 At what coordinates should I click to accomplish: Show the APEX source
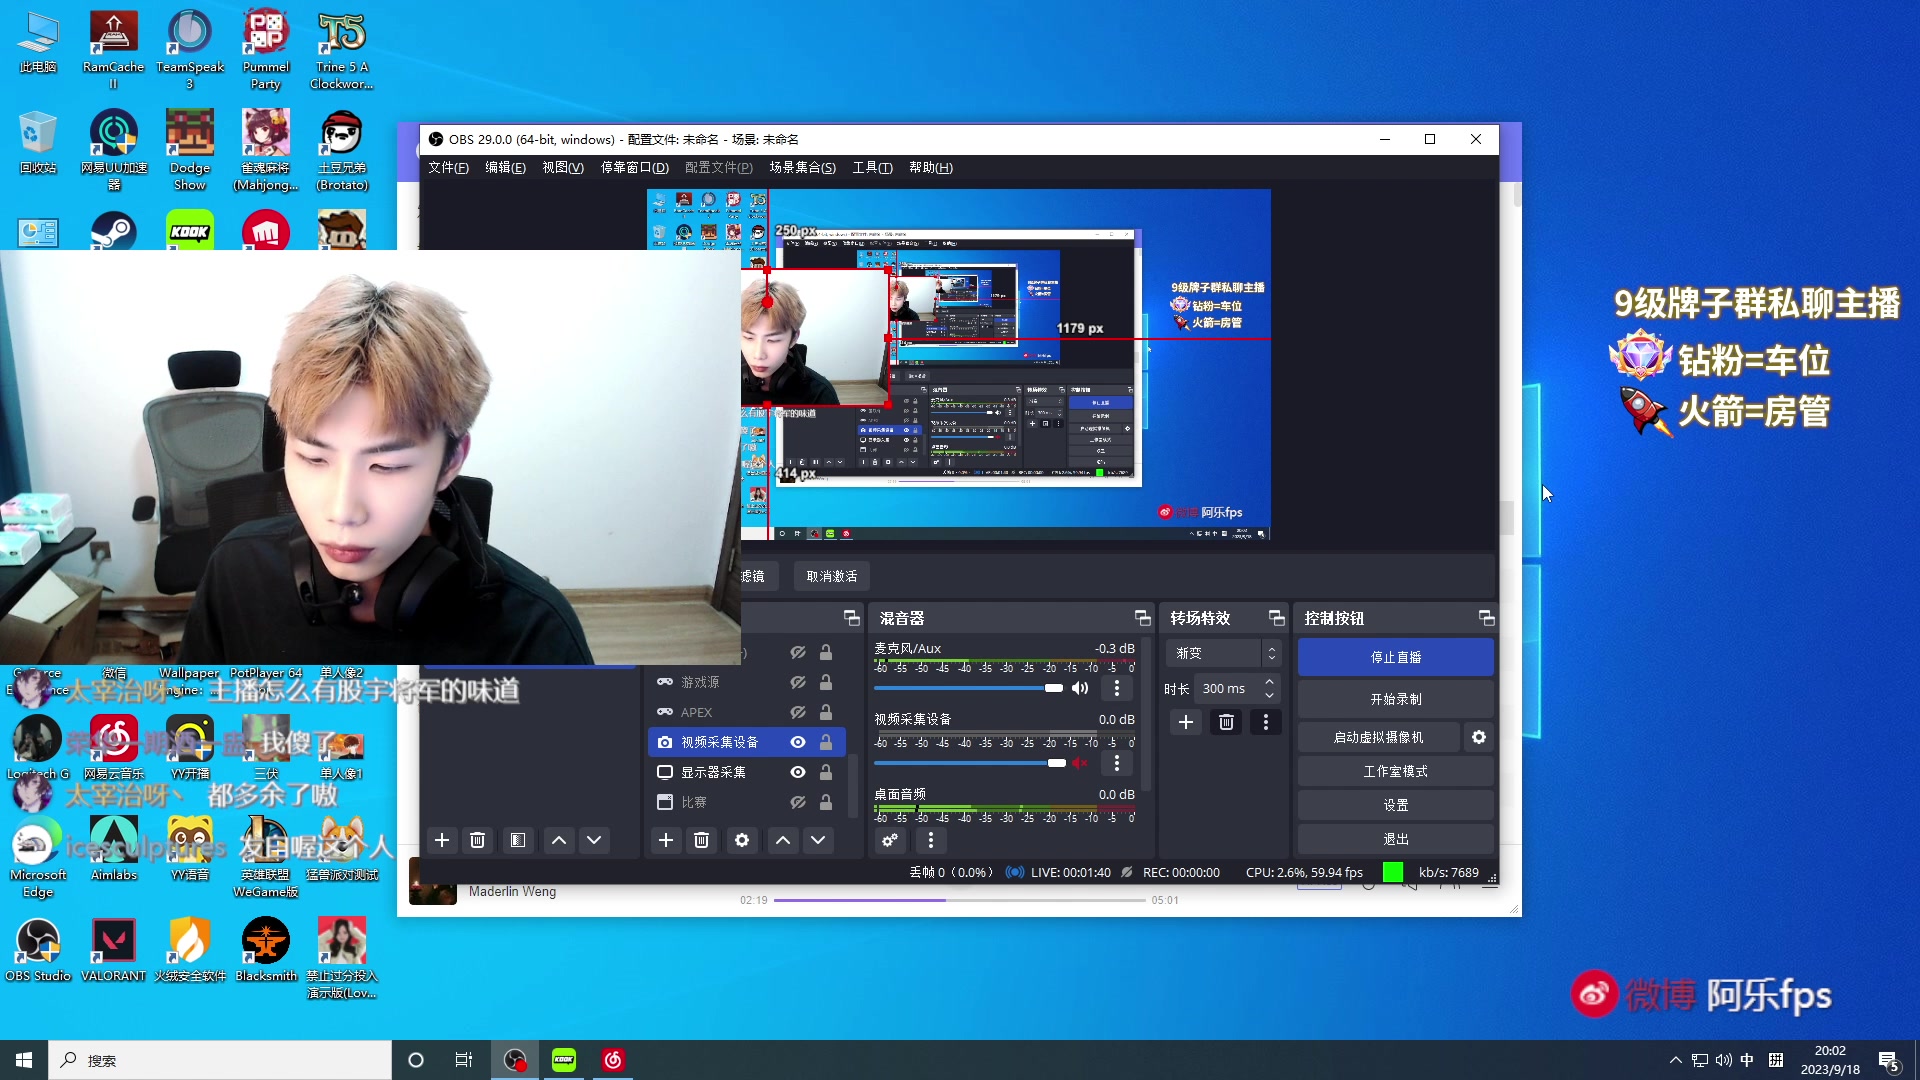click(x=798, y=712)
